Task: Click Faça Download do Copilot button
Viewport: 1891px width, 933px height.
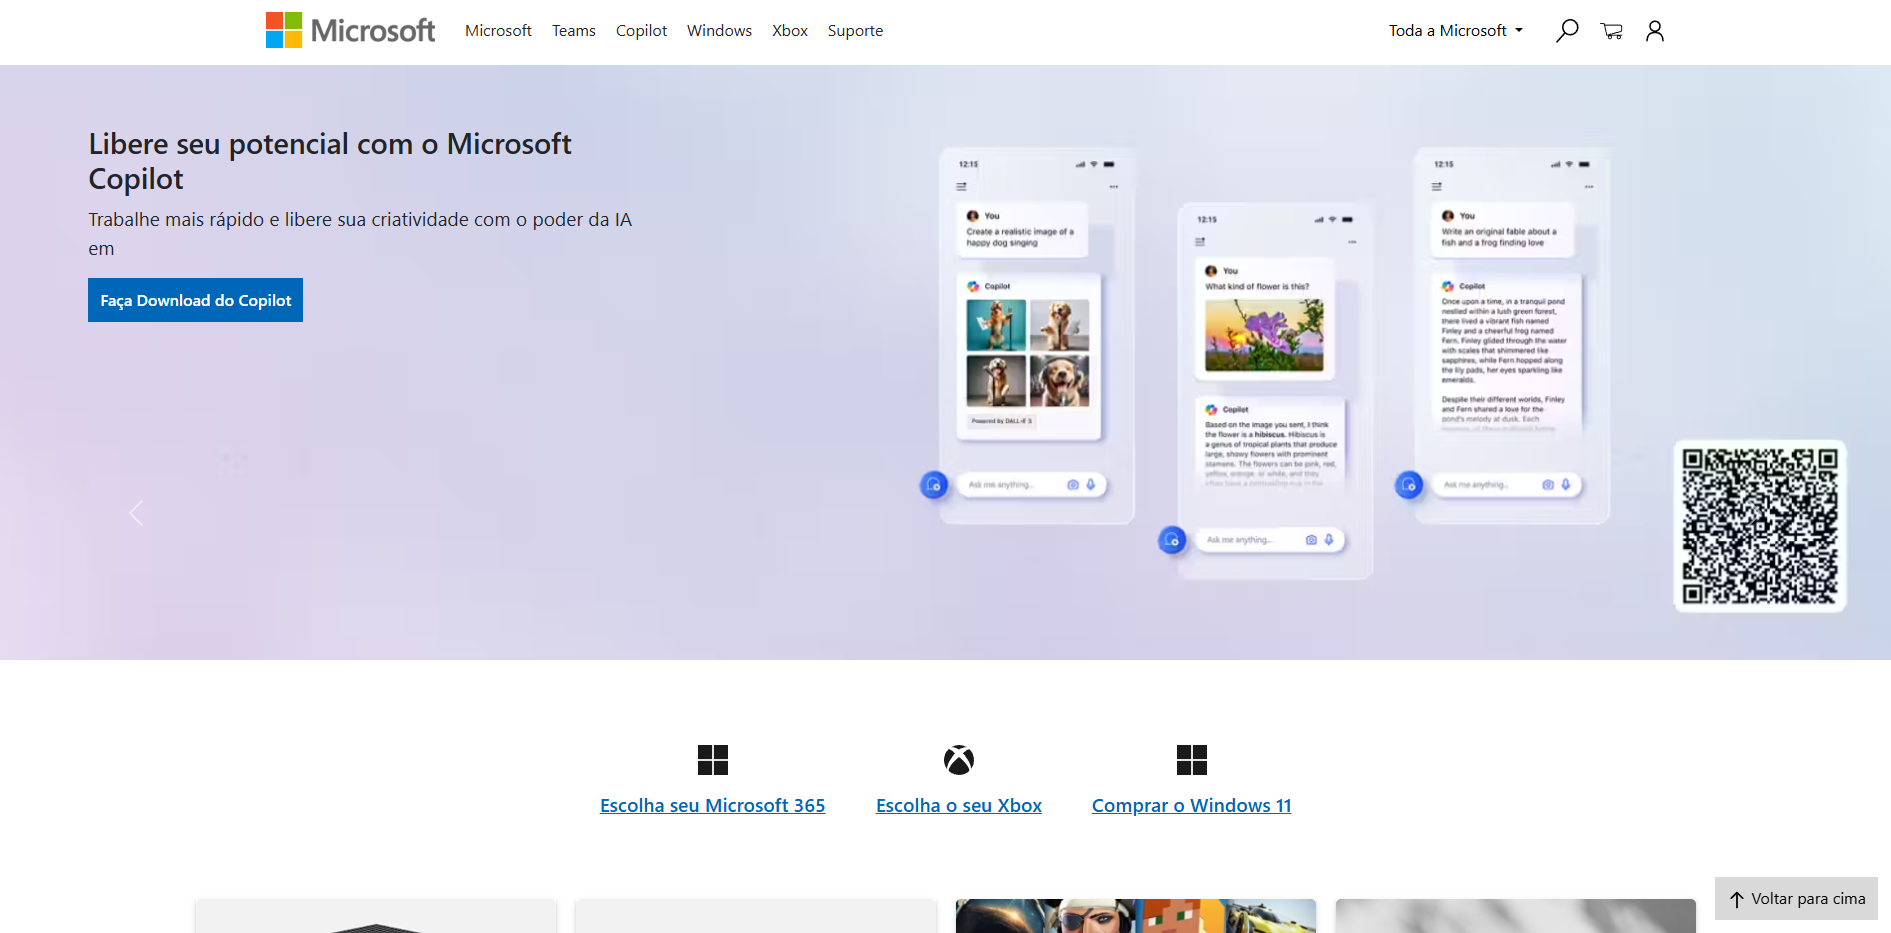Action: click(x=195, y=300)
